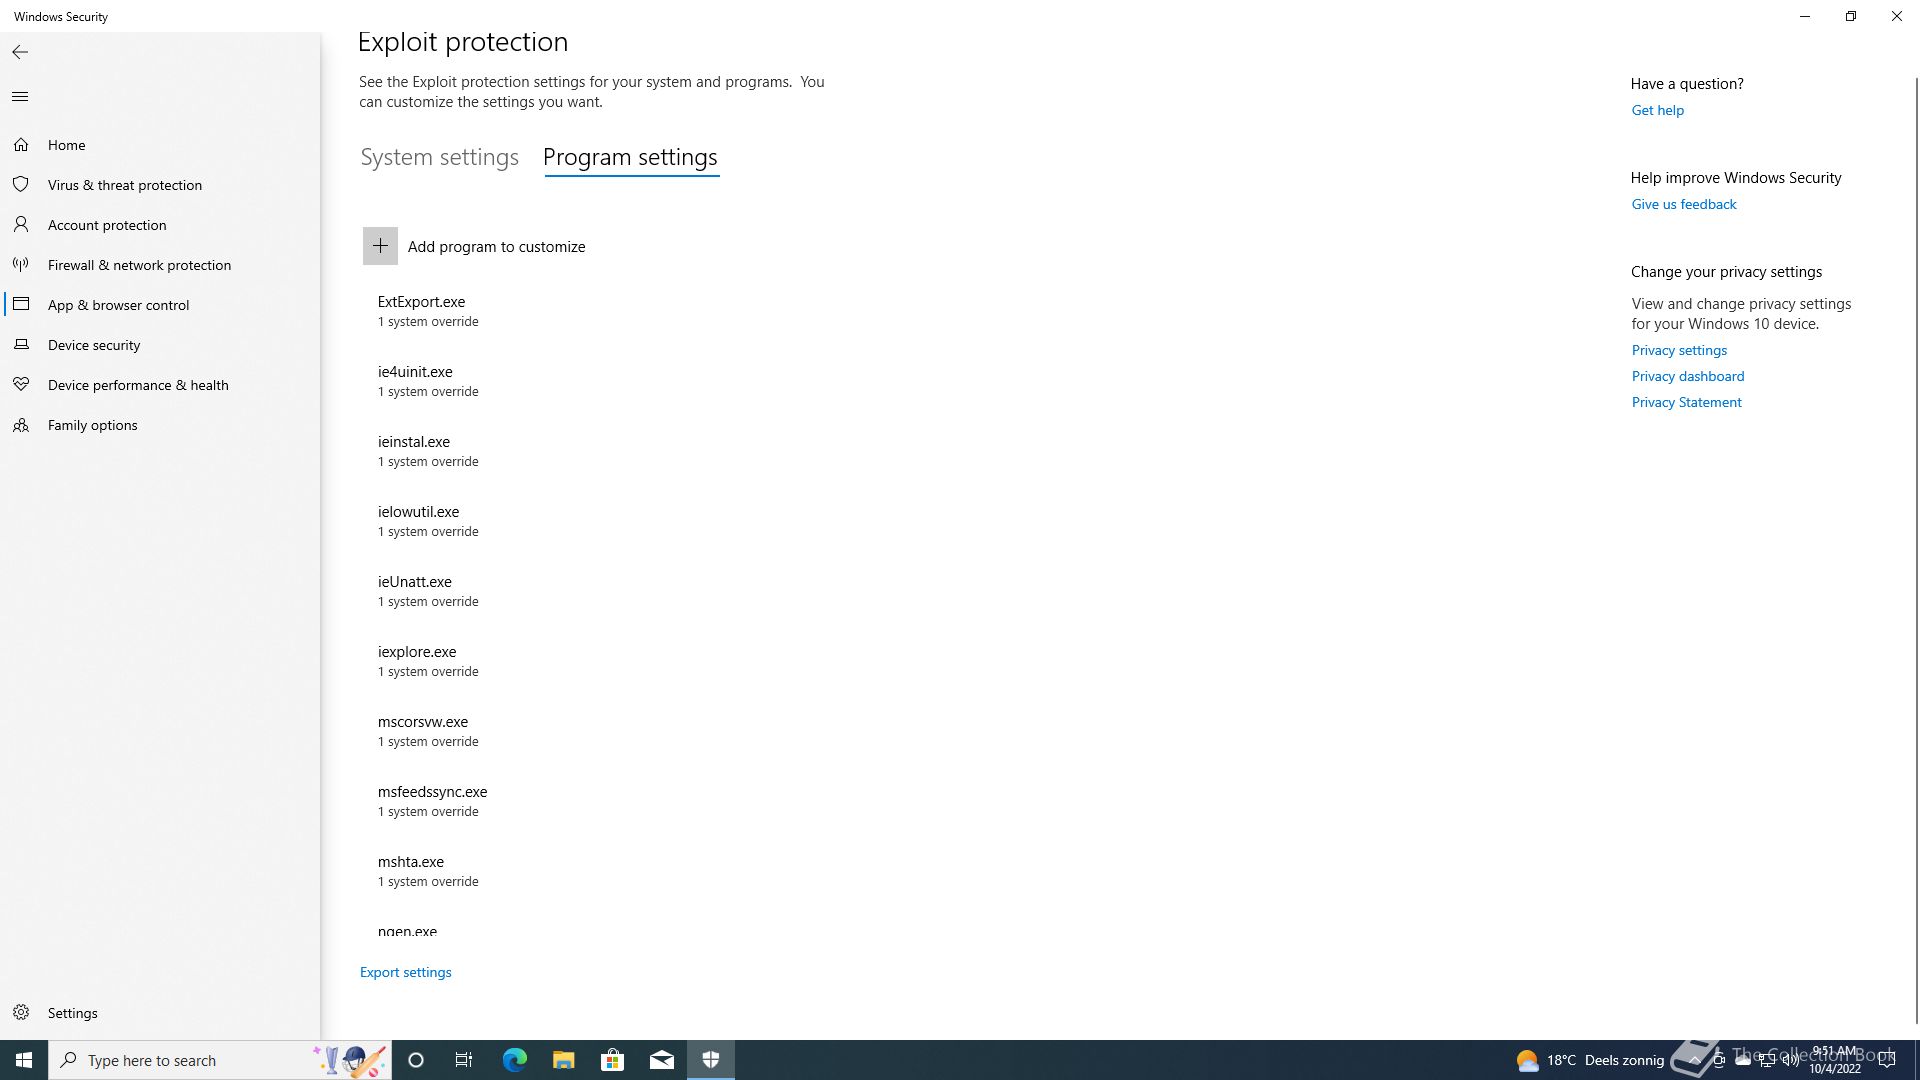1920x1080 pixels.
Task: Open Privacy dashboard link
Action: pyautogui.click(x=1688, y=376)
